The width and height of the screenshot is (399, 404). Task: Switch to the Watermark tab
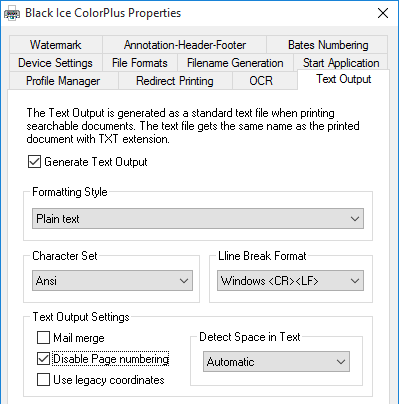click(x=56, y=45)
